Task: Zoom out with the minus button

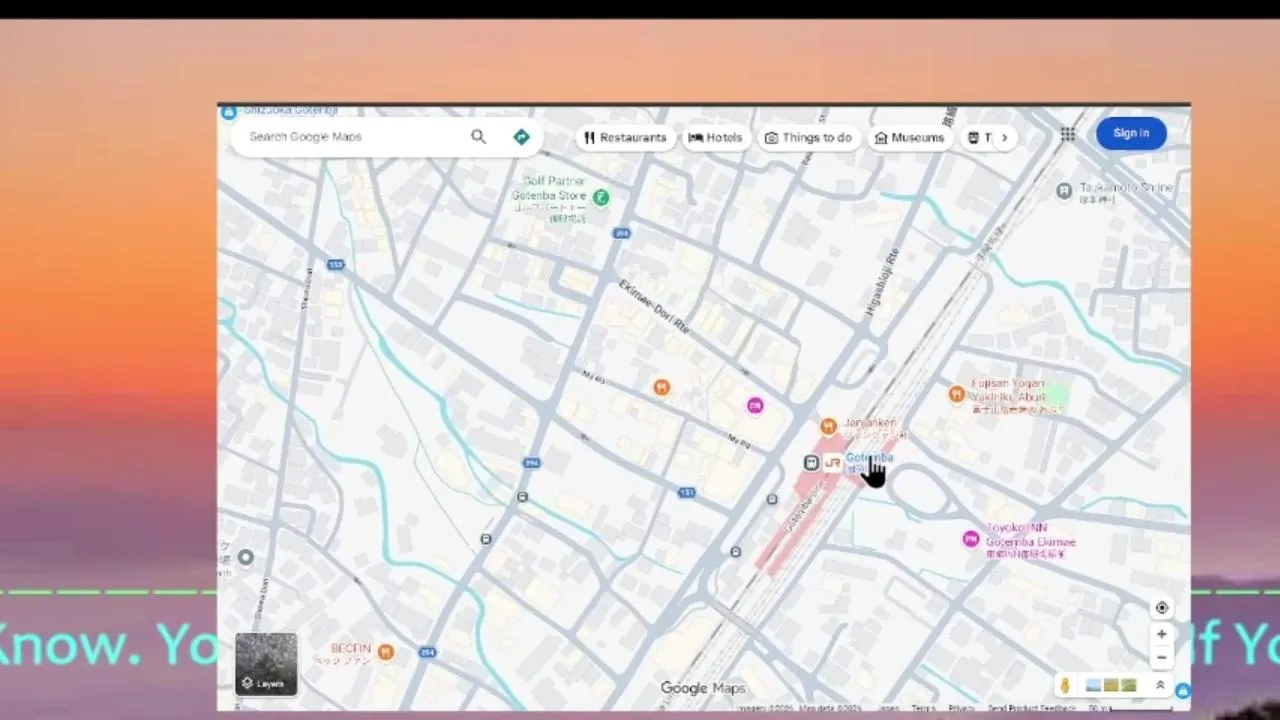Action: (1161, 658)
